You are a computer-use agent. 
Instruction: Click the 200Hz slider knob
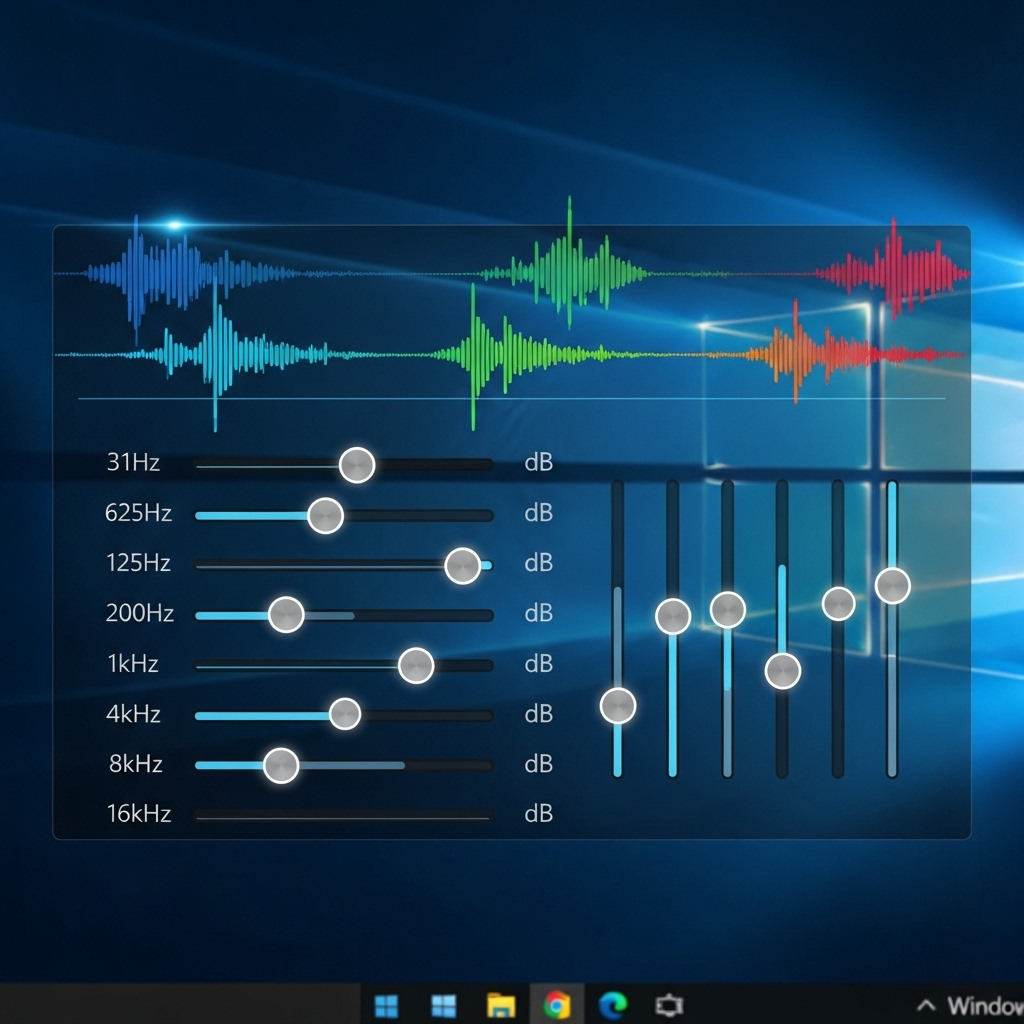(x=288, y=614)
